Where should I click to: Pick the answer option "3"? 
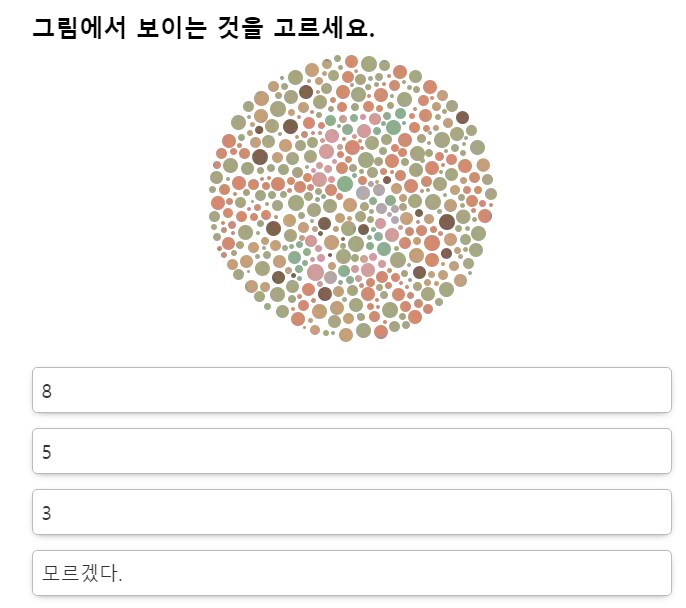point(351,512)
